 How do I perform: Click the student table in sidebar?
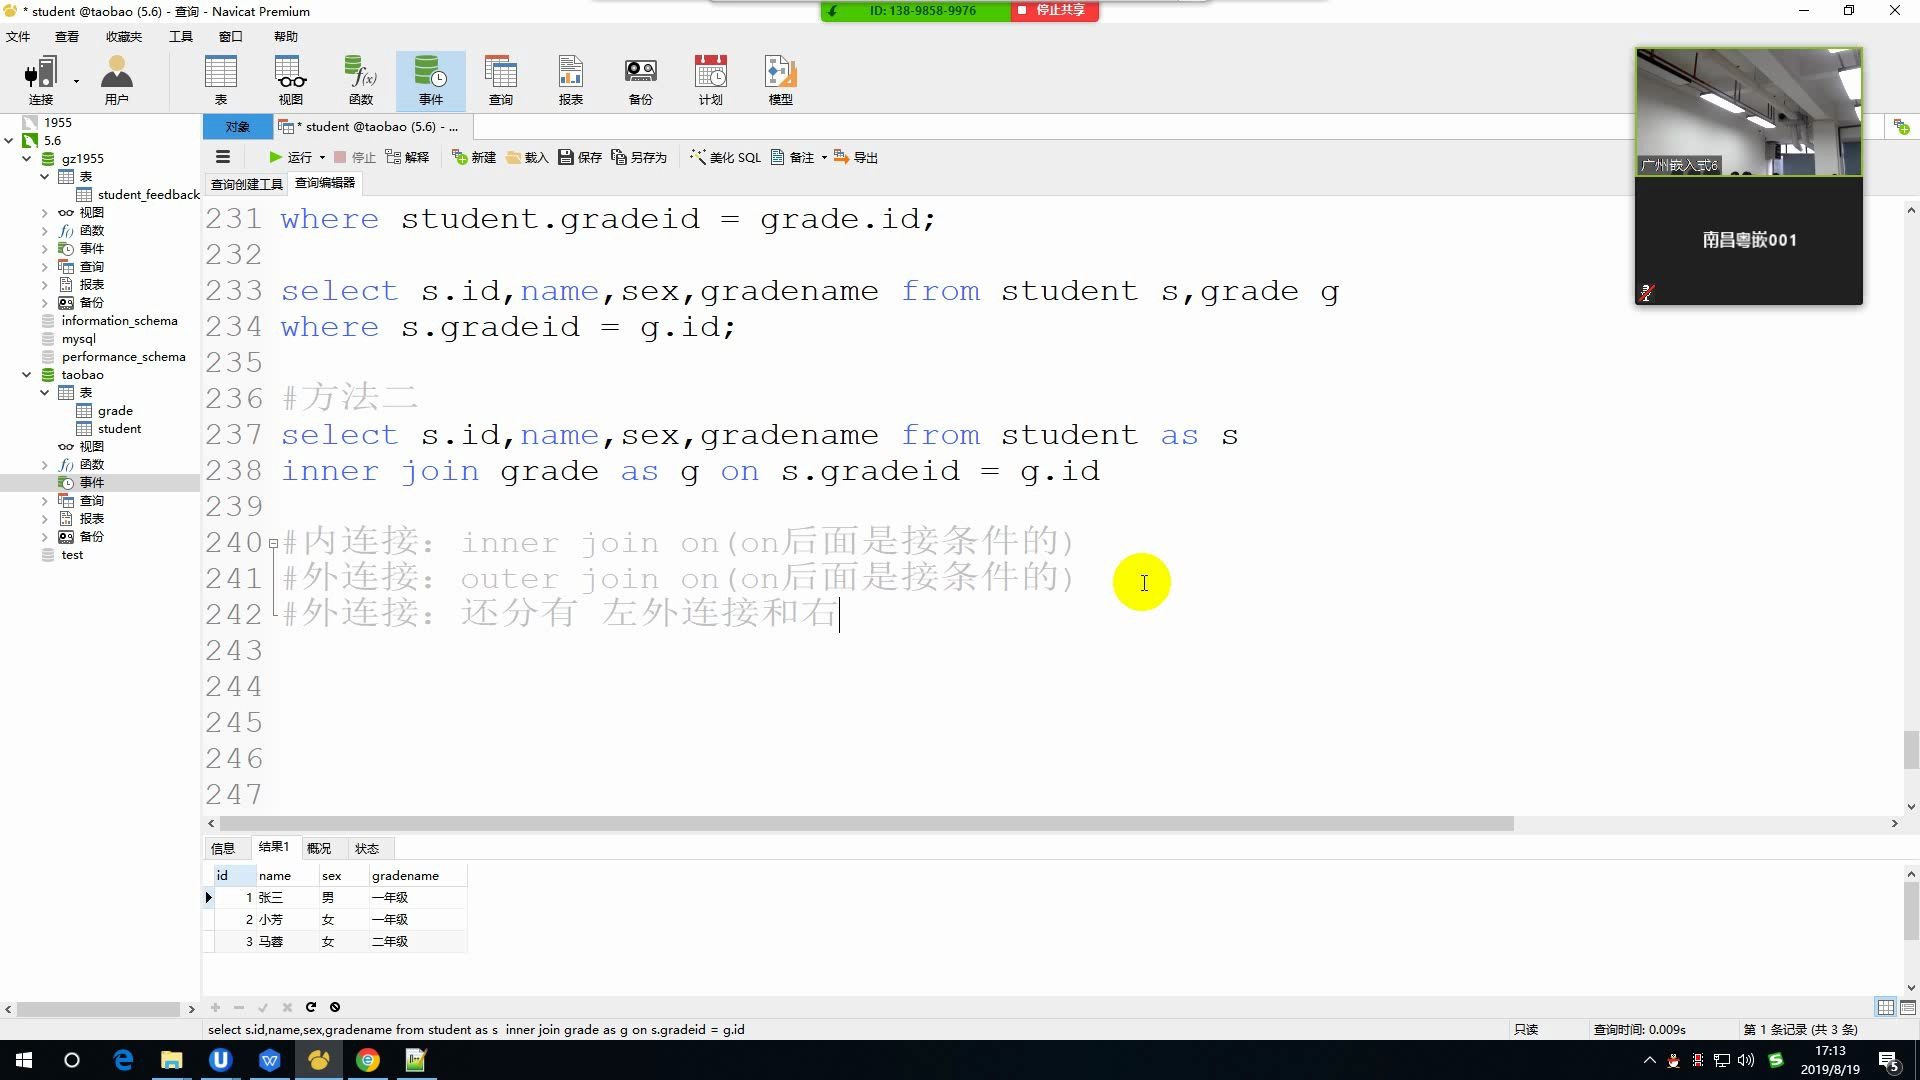point(119,427)
